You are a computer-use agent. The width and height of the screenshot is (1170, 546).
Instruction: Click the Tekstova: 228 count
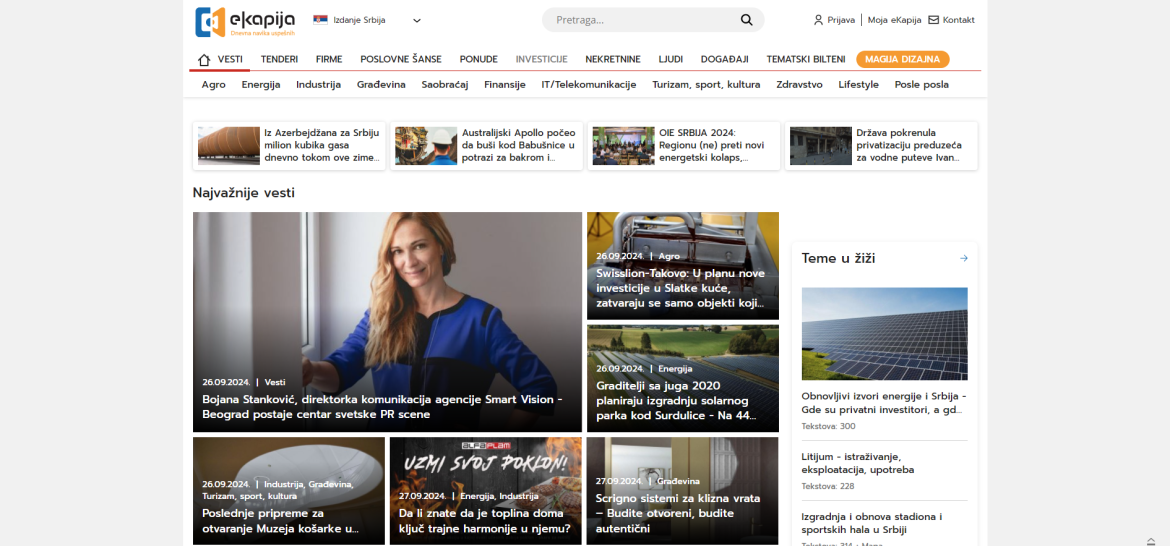828,486
